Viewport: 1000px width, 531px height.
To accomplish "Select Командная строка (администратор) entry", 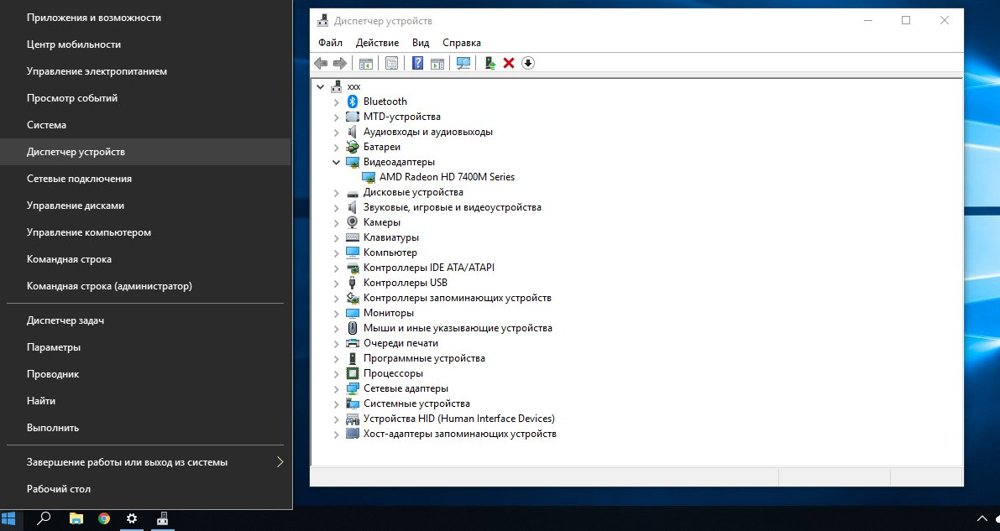I will [146, 286].
